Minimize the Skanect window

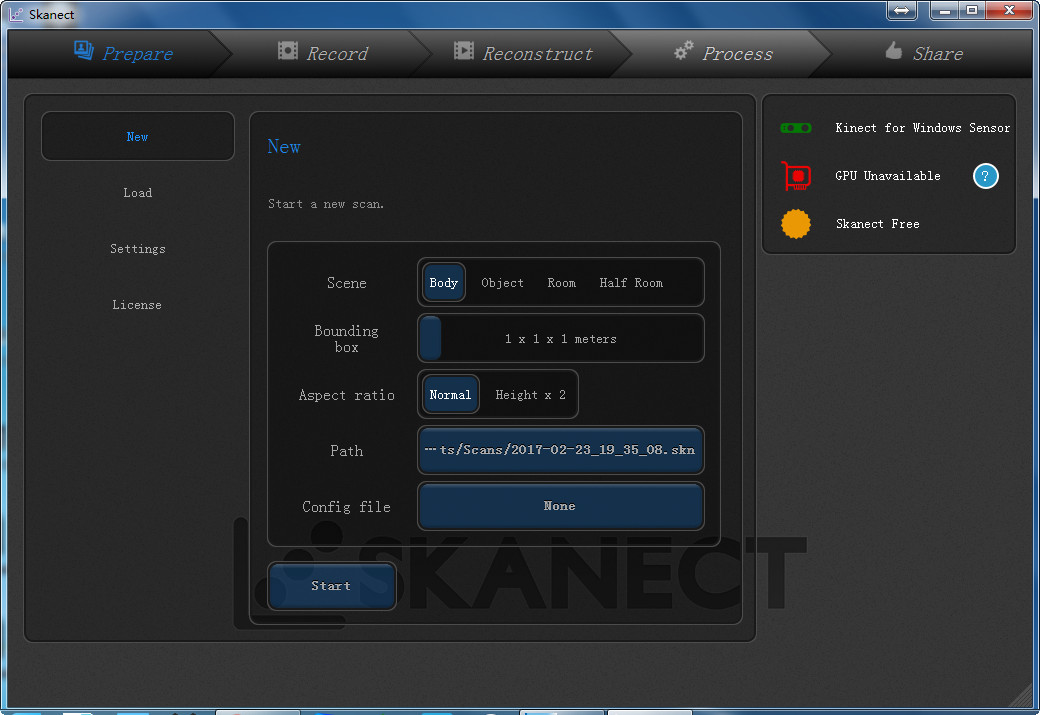tap(944, 10)
